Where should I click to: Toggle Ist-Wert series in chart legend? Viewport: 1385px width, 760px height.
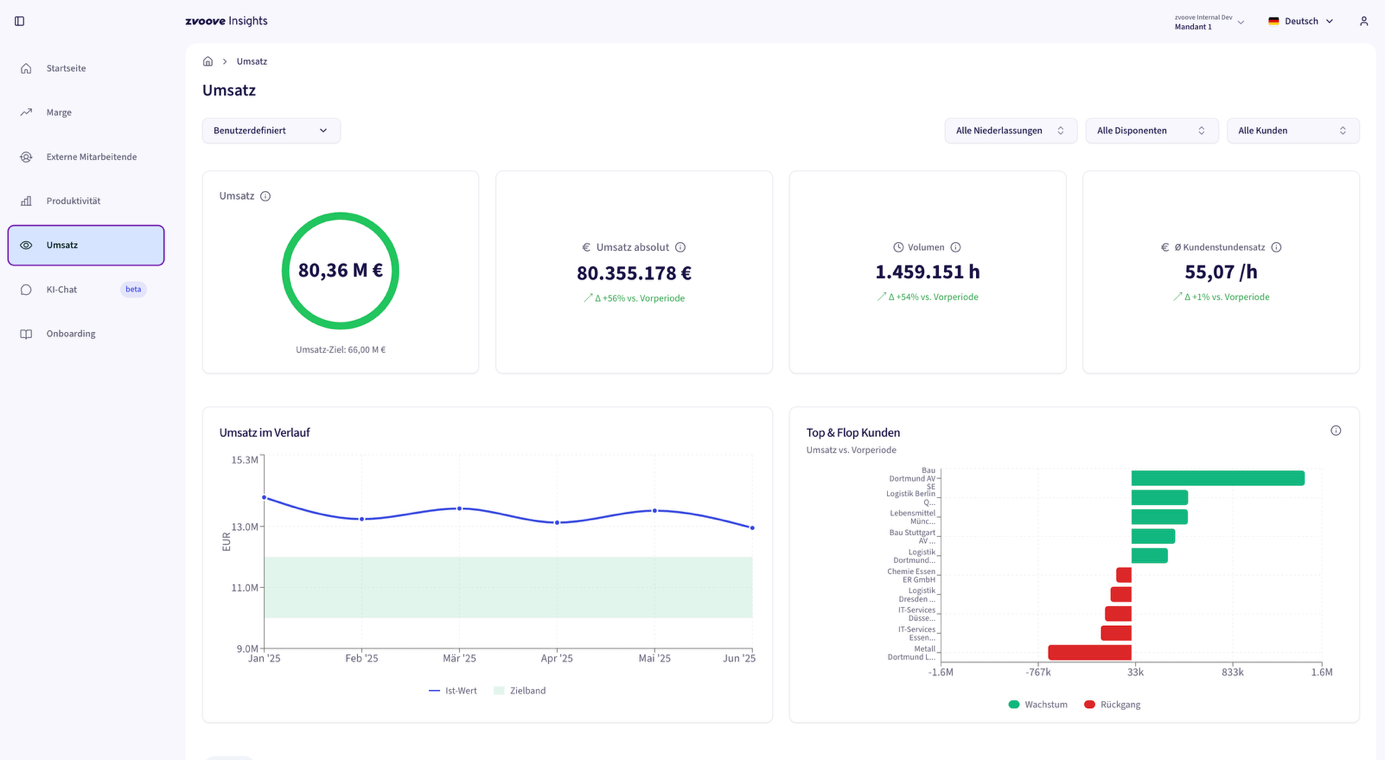coord(453,691)
